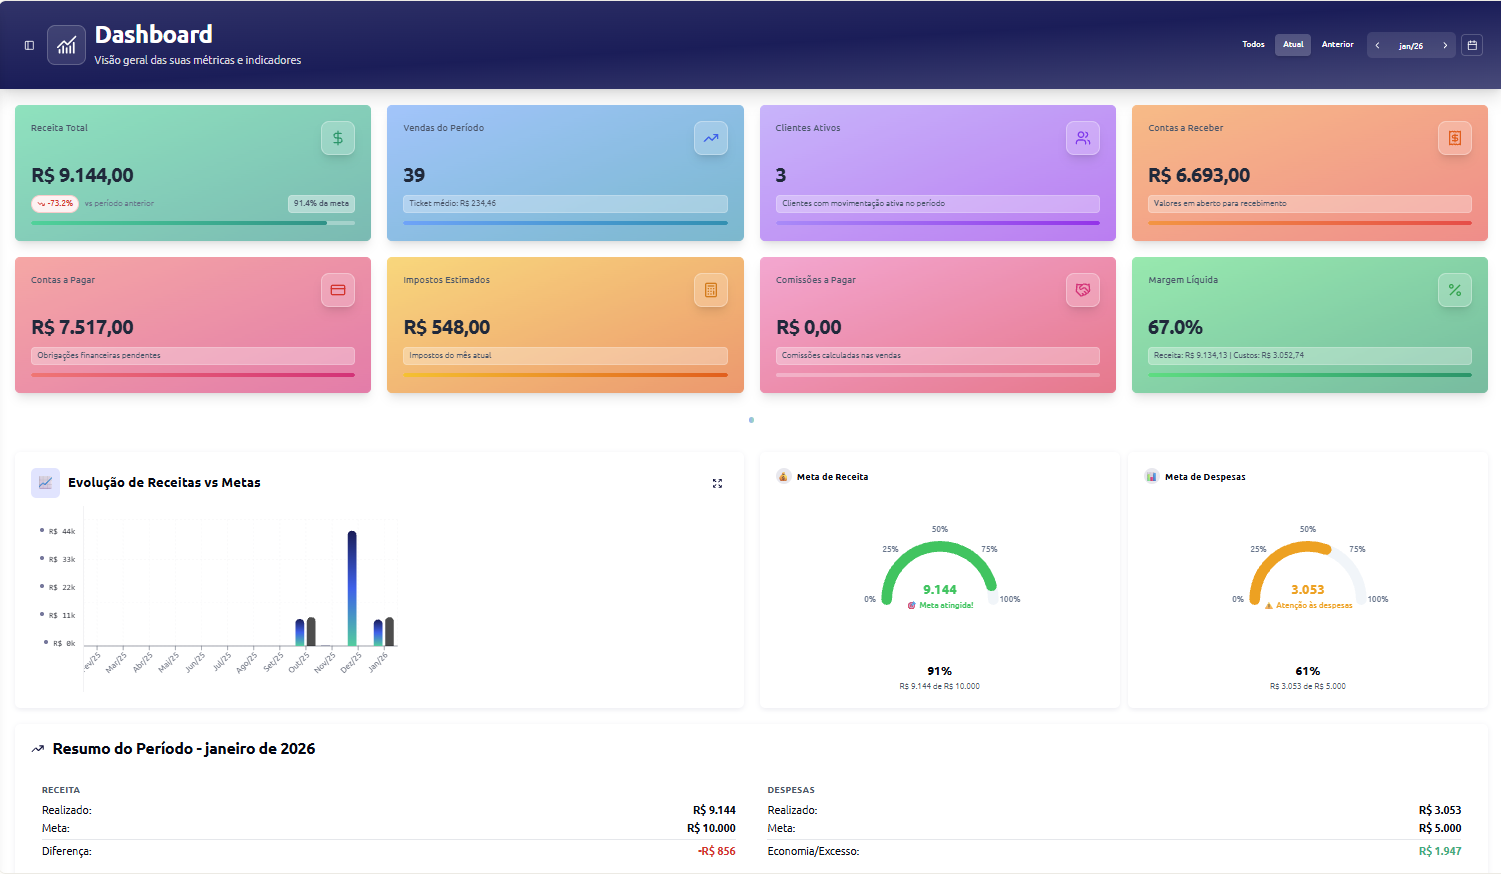Viewport: 1501px width, 874px height.
Task: Click the 91.4% da meta badge
Action: click(321, 203)
